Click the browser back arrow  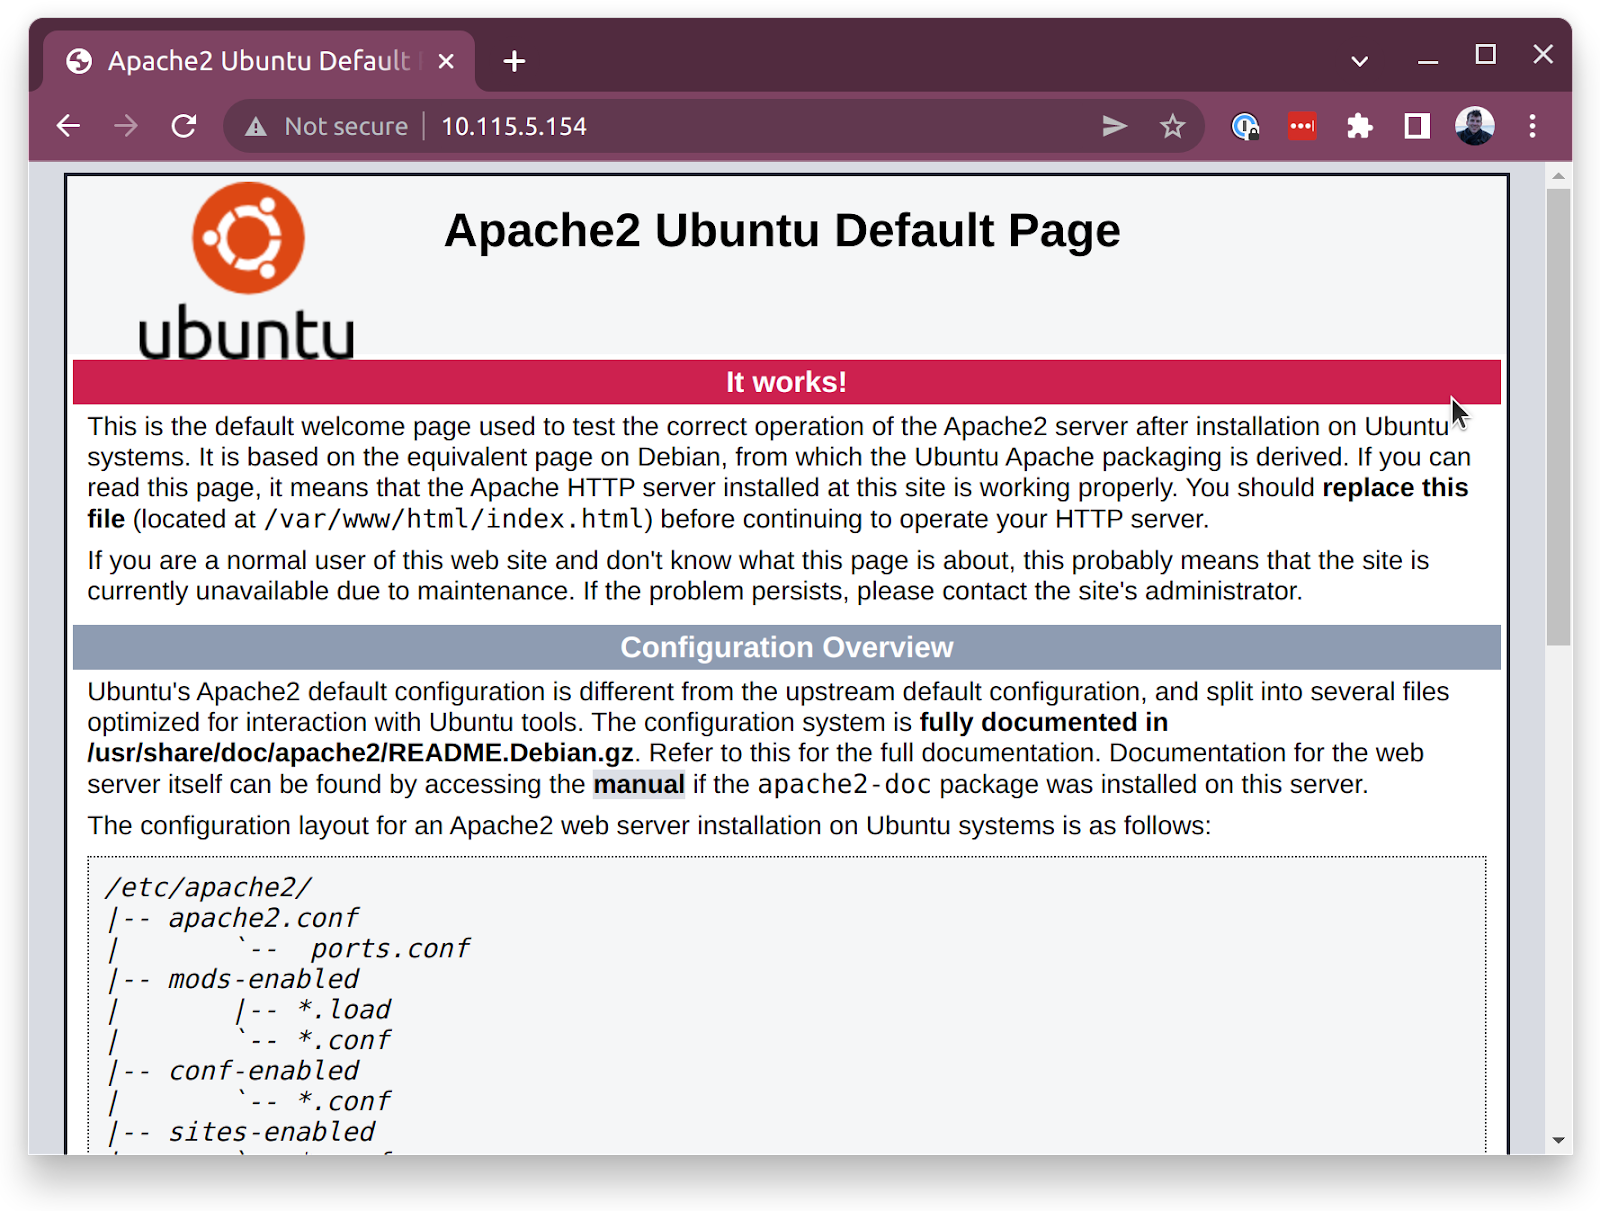point(68,126)
